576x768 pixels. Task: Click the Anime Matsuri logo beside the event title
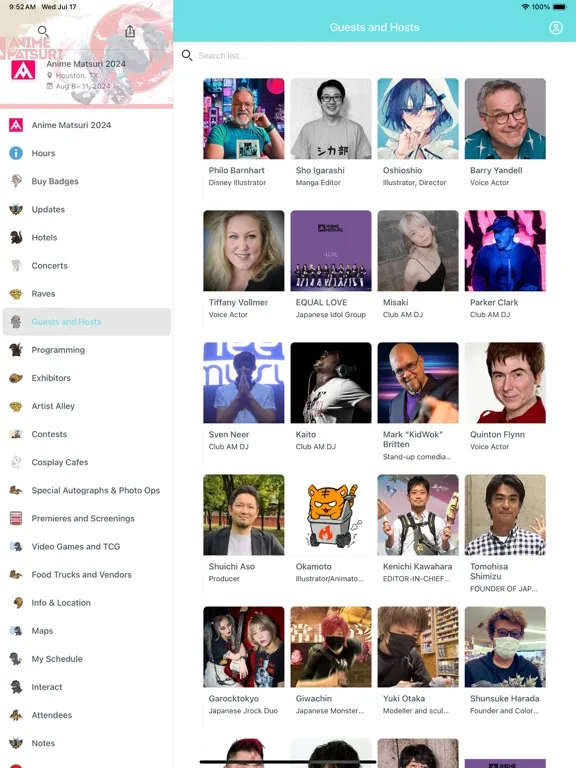point(23,71)
